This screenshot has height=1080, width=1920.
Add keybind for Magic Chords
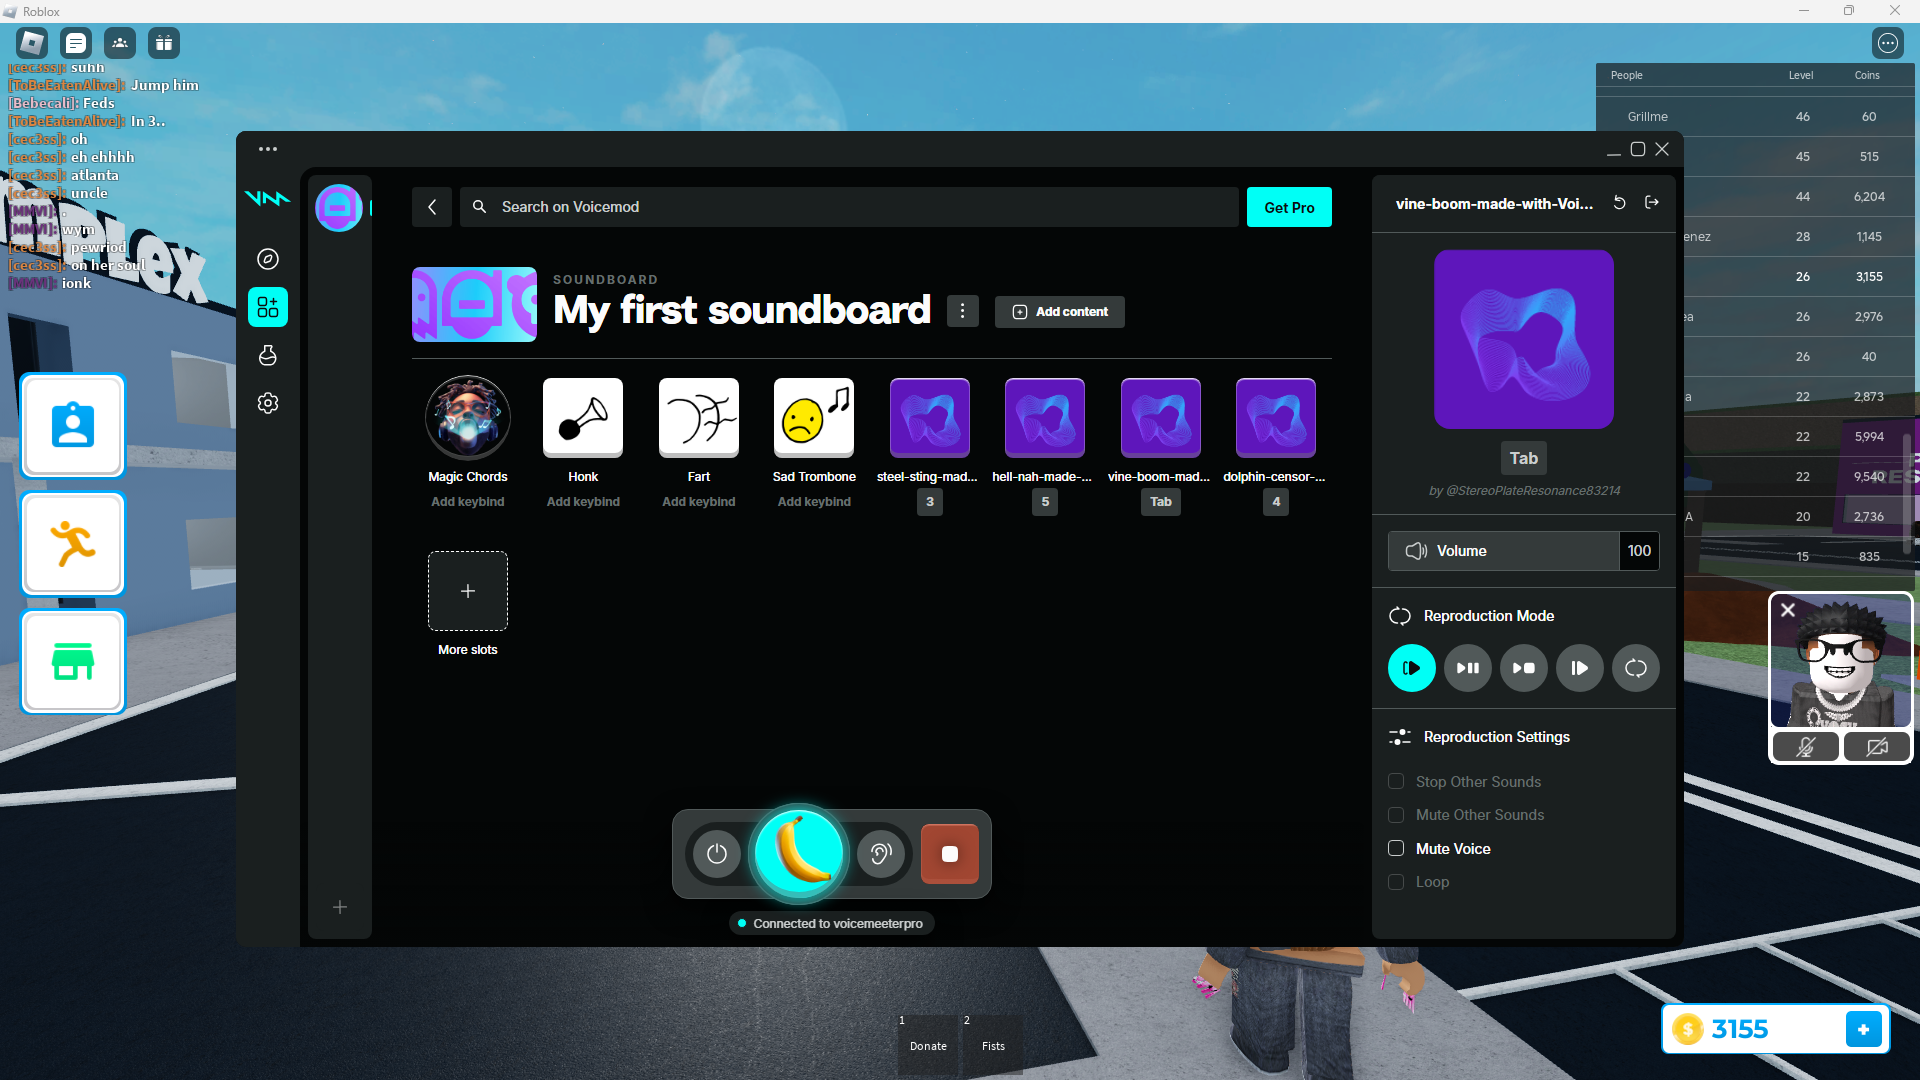pyautogui.click(x=468, y=502)
